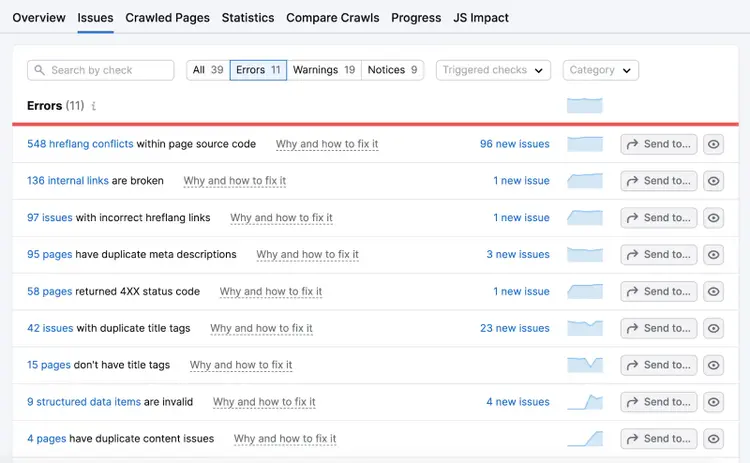Hide duplicate meta descriptions check
The height and width of the screenshot is (463, 750).
(x=713, y=254)
